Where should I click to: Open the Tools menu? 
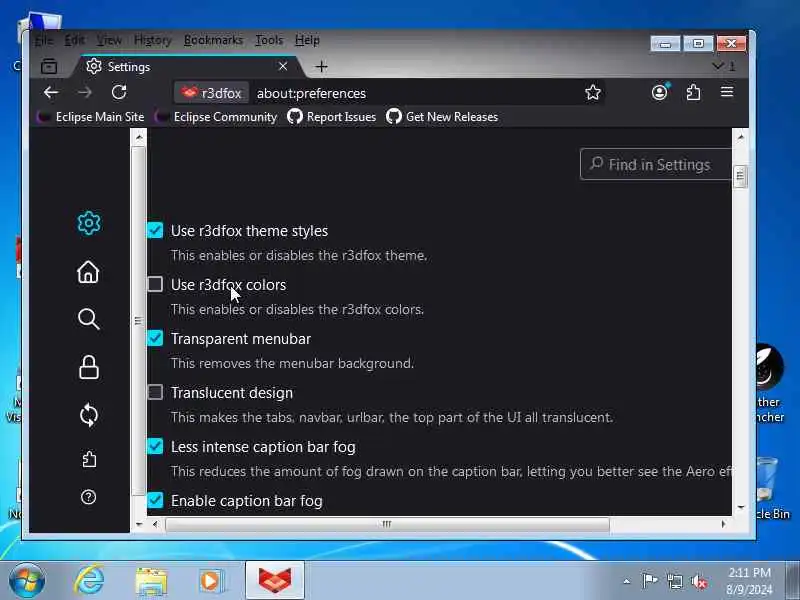click(x=269, y=40)
